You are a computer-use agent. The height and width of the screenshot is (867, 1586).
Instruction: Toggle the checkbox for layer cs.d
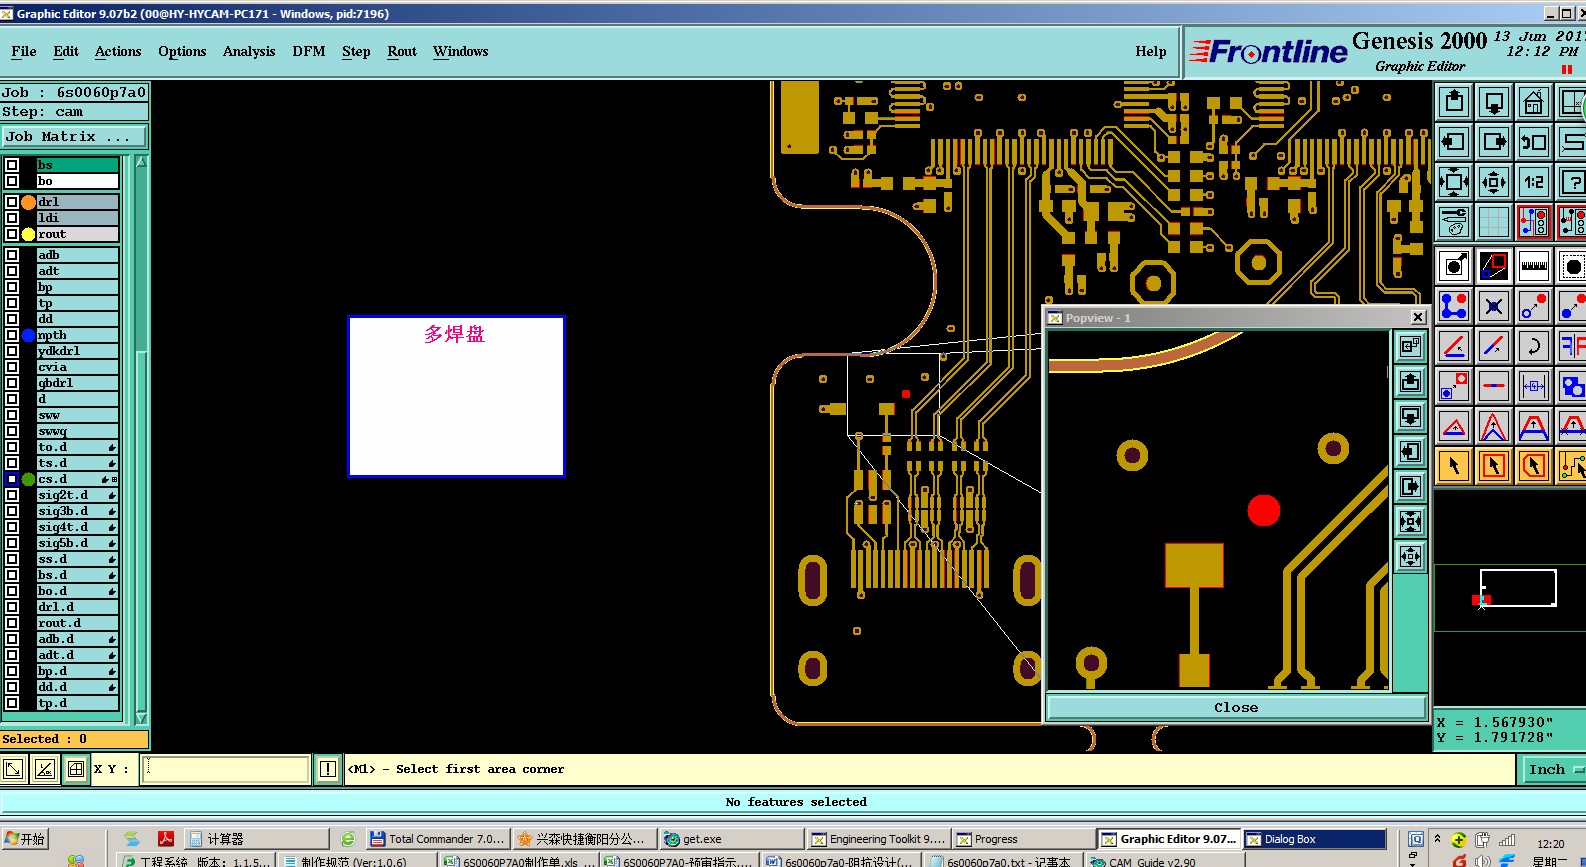12,479
